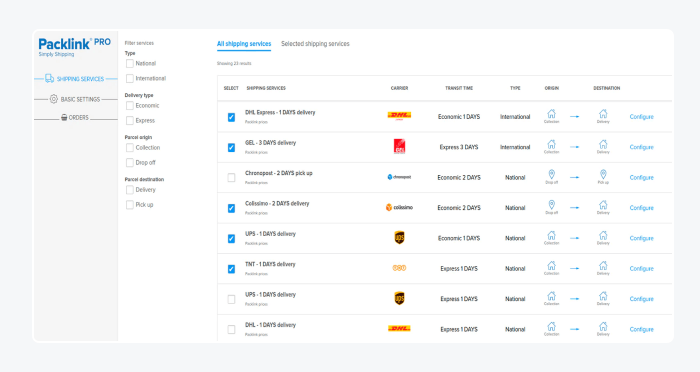Screen dimensions: 700x372
Task: Click the Chronopost carrier logo
Action: coord(399,177)
